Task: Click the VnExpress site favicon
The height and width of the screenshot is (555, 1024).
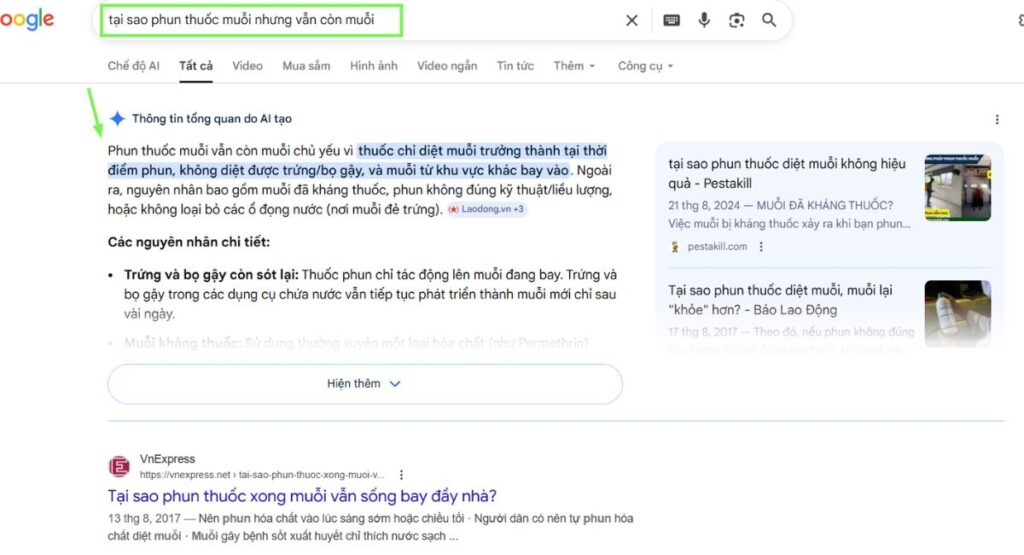Action: (119, 467)
